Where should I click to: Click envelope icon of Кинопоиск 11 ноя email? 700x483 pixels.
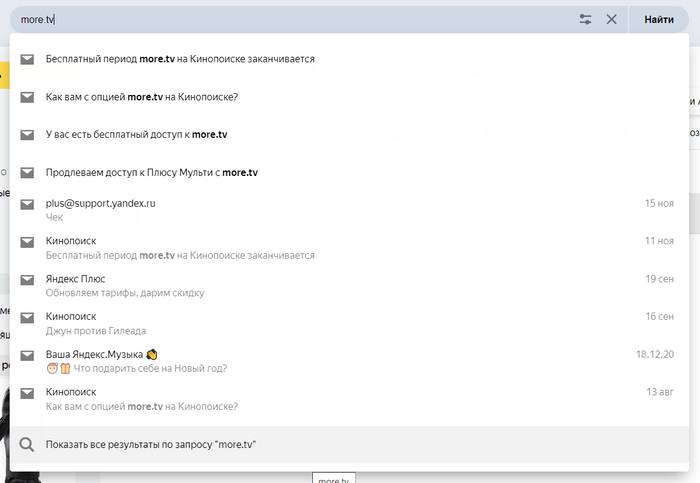pyautogui.click(x=27, y=242)
